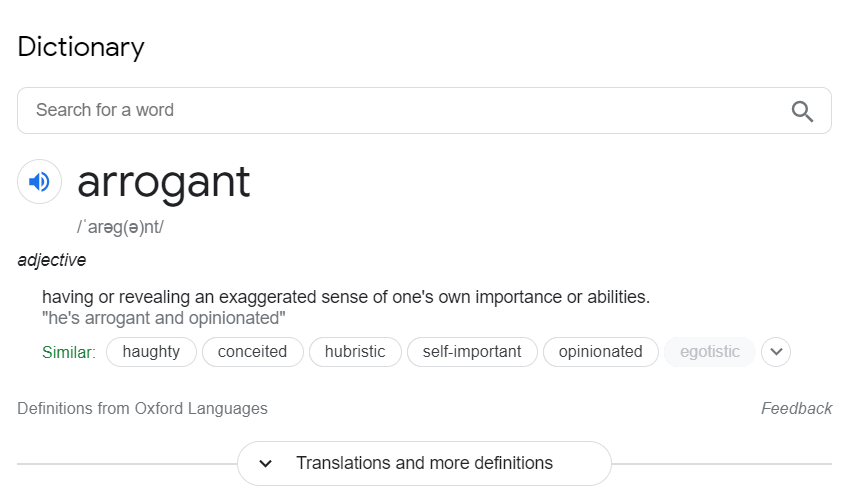Screen dimensions: 851x492
Task: Click the headword 'arrogant'
Action: (x=163, y=183)
